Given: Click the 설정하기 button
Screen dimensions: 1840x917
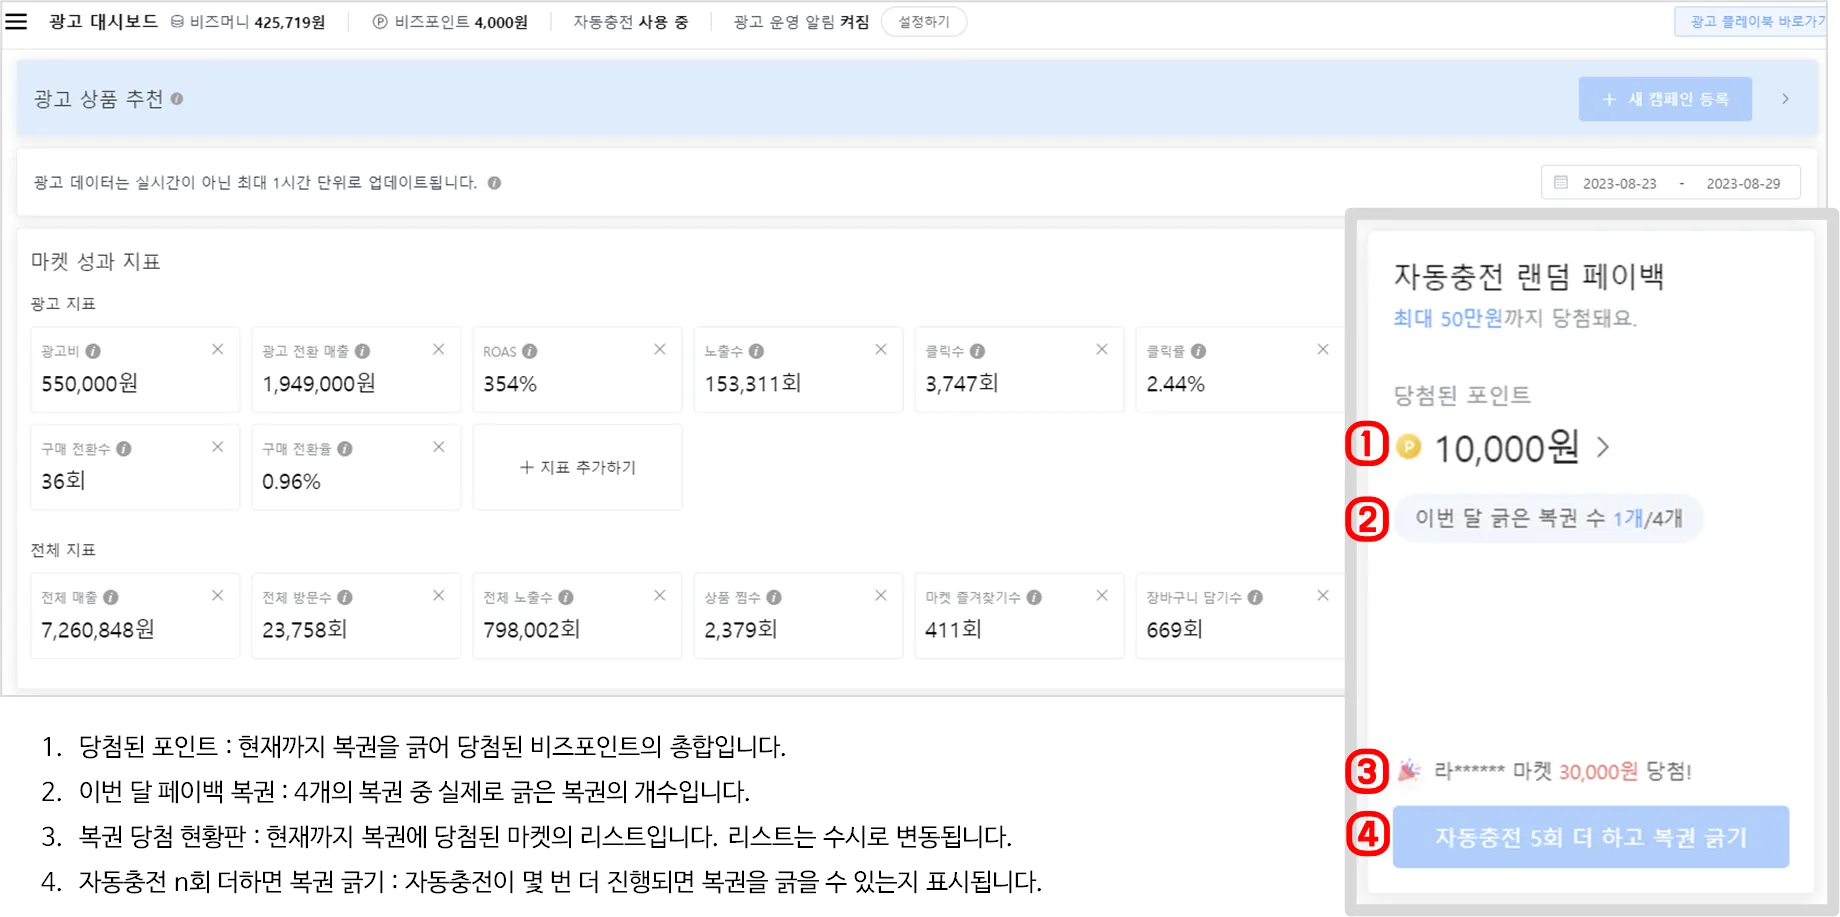Looking at the screenshot, I should 924,22.
